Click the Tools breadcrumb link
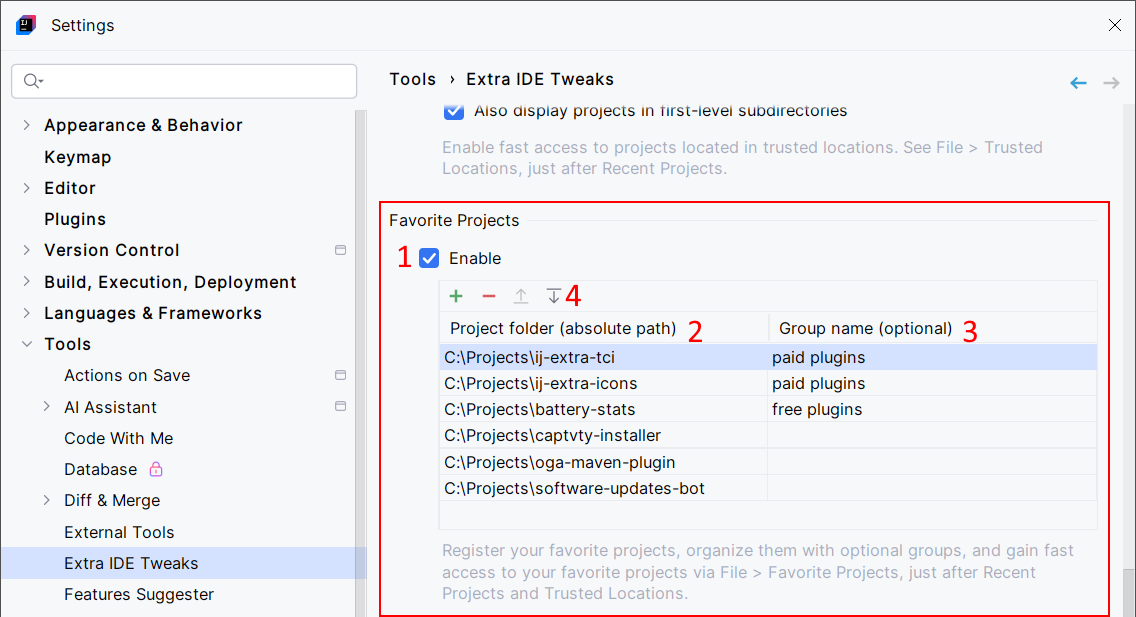The image size is (1136, 617). pos(413,80)
